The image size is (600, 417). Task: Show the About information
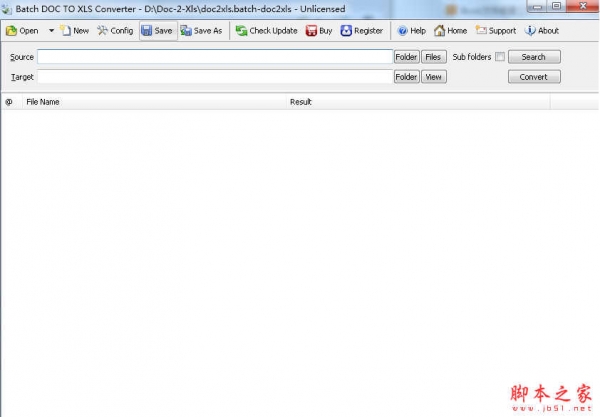(x=542, y=31)
